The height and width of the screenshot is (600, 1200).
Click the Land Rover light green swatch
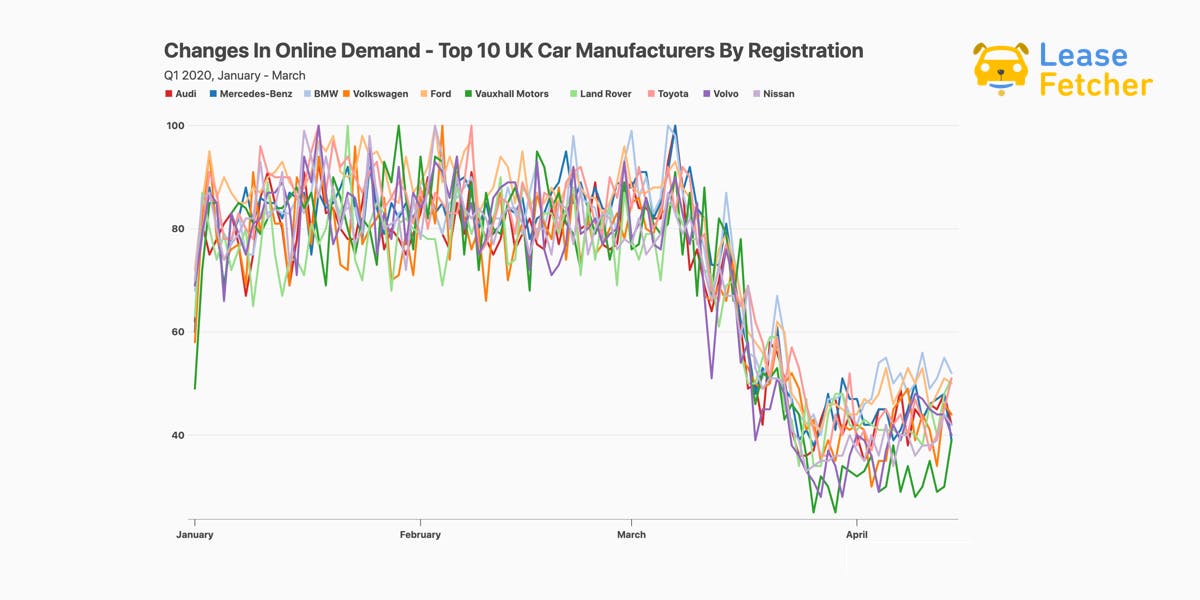573,94
